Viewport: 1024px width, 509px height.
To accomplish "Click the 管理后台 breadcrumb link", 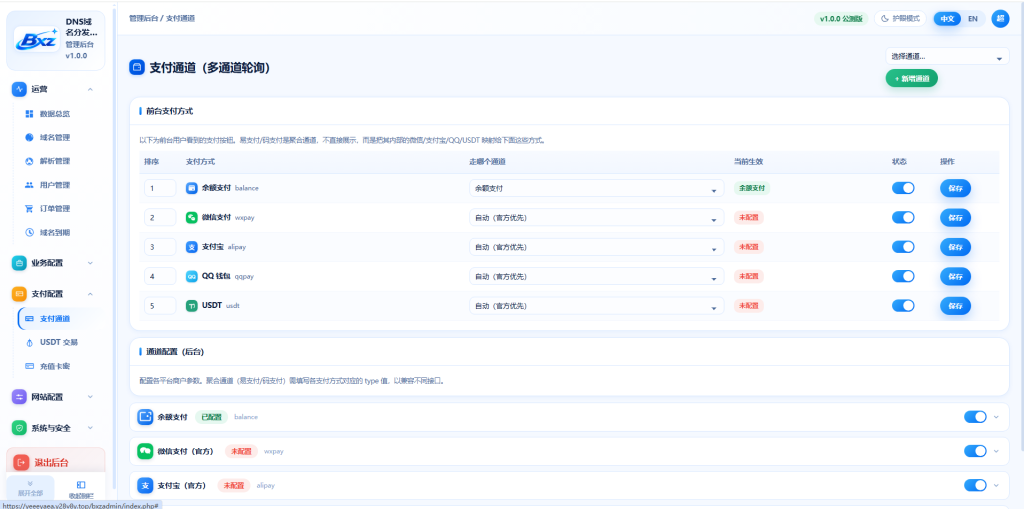I will click(143, 18).
